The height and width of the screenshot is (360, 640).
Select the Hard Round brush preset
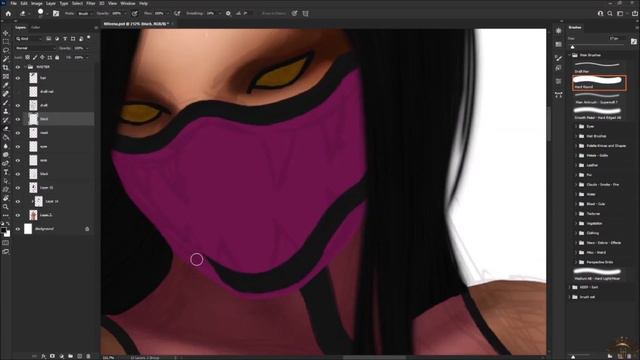tap(598, 82)
